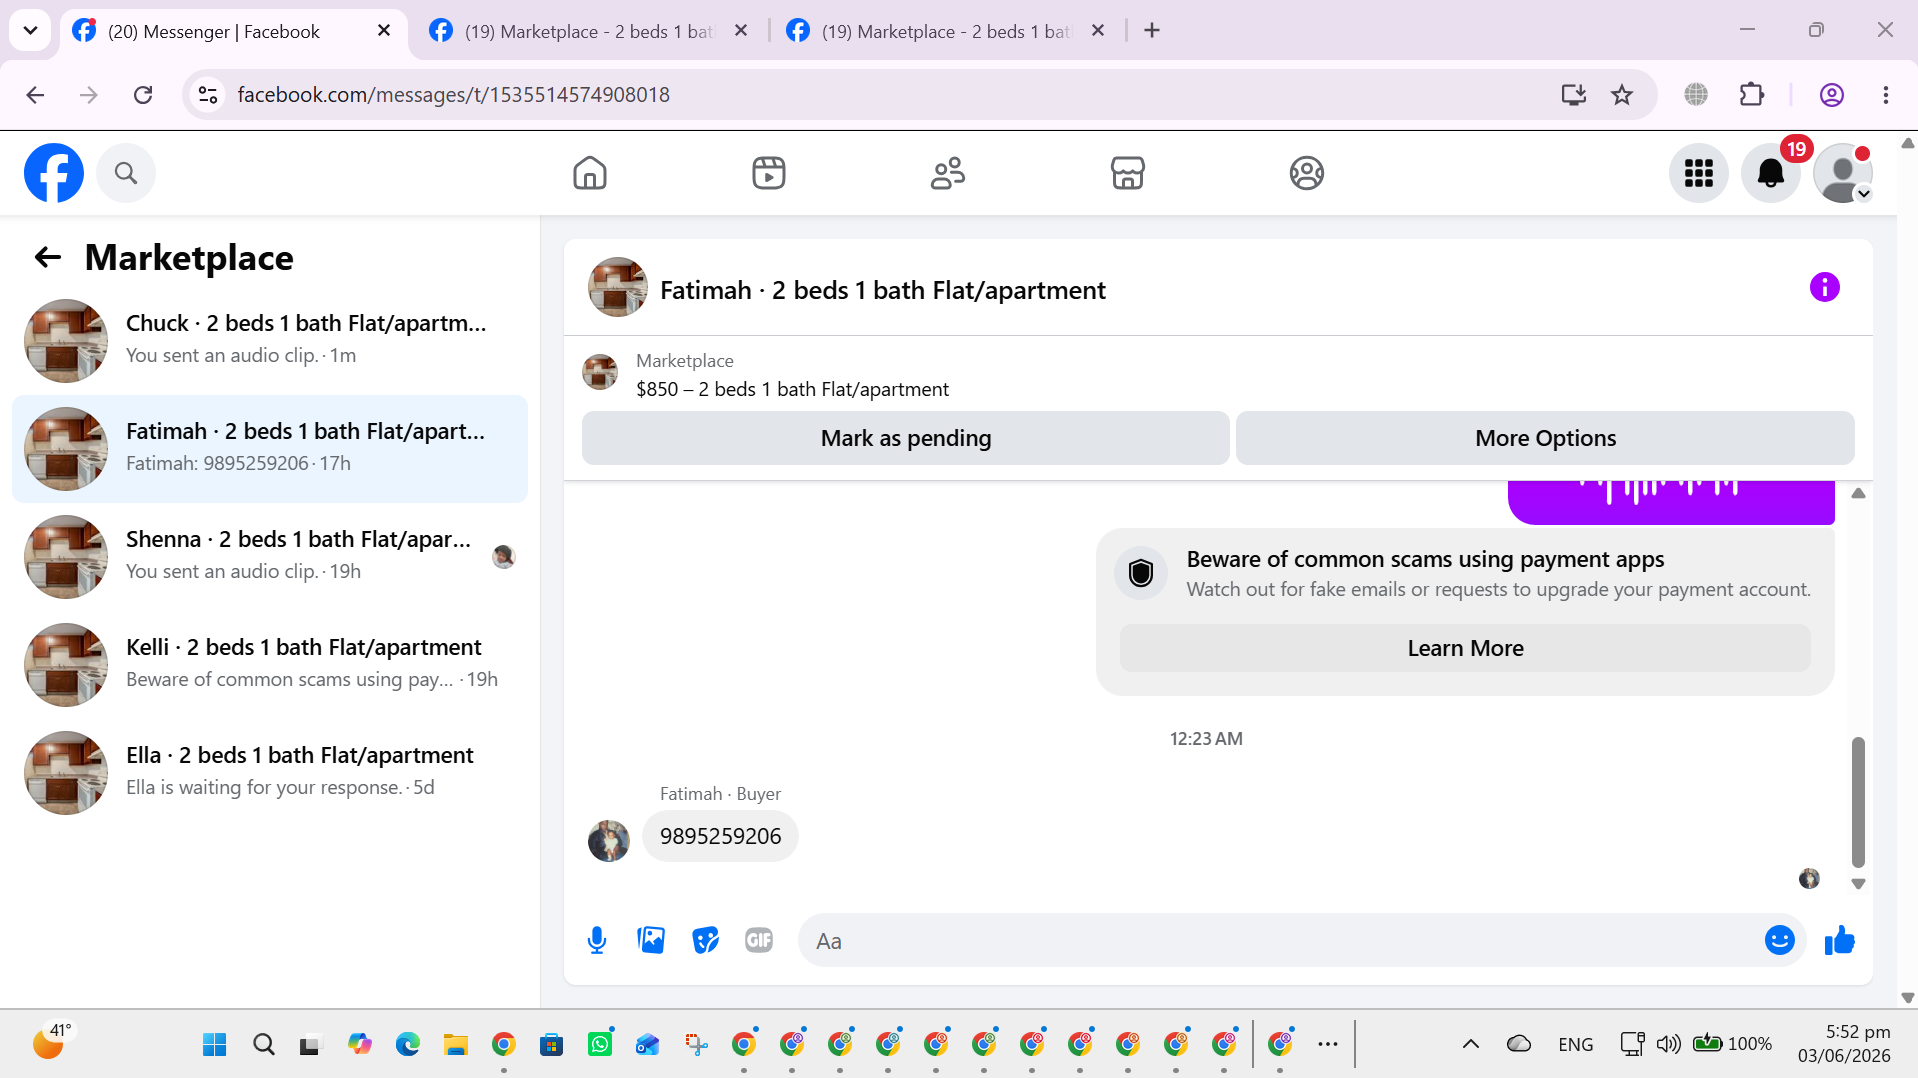Open Ella's apartment conversation
1918x1078 pixels.
point(270,773)
